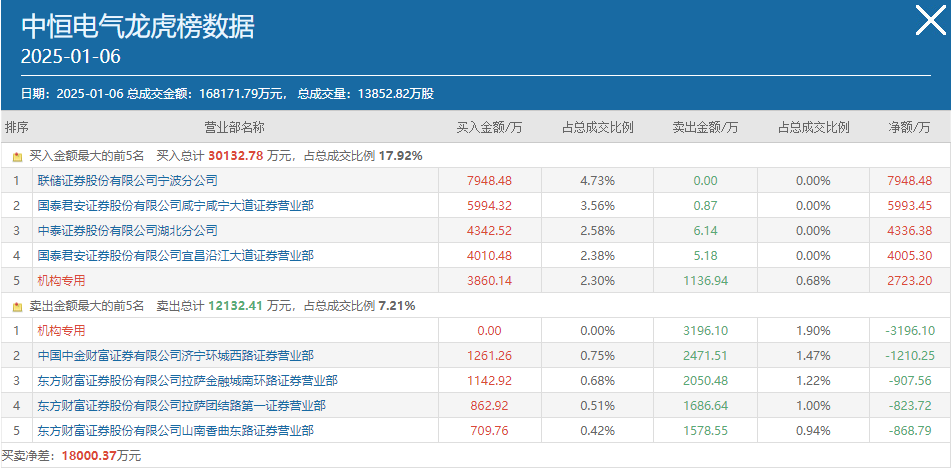Click sell amount 3196.10
Screen dimensions: 951x471
705,331
